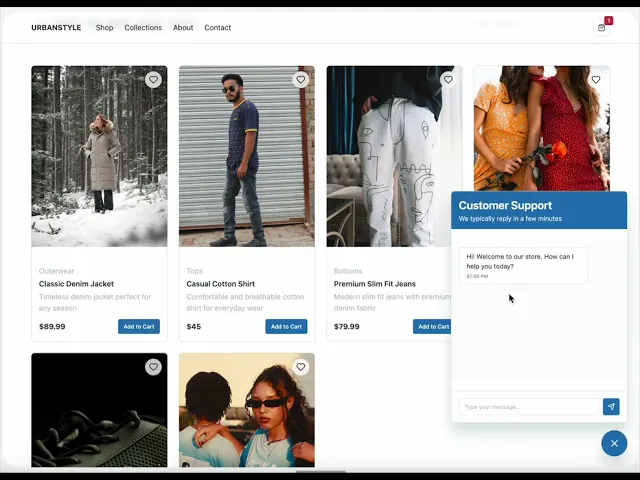Open the About page

183,27
